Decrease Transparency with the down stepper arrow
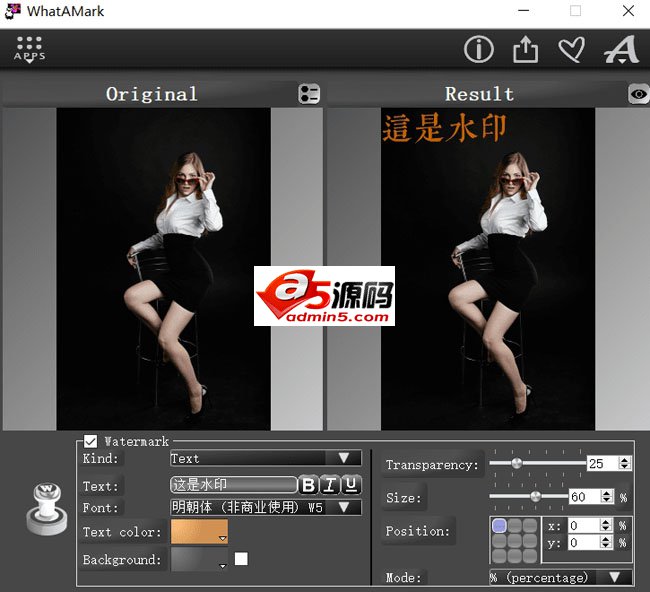The width and height of the screenshot is (650, 592). 625,466
